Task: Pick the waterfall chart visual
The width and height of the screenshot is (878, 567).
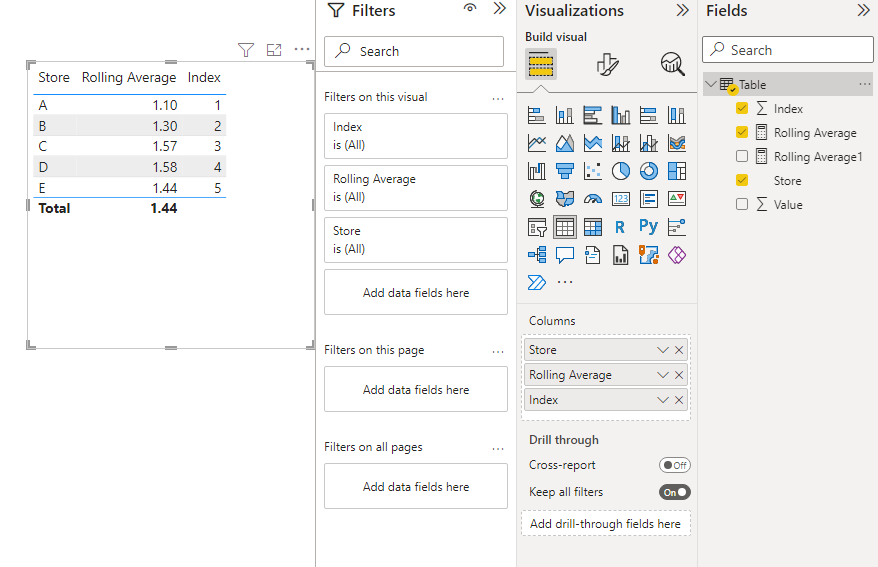Action: point(536,171)
